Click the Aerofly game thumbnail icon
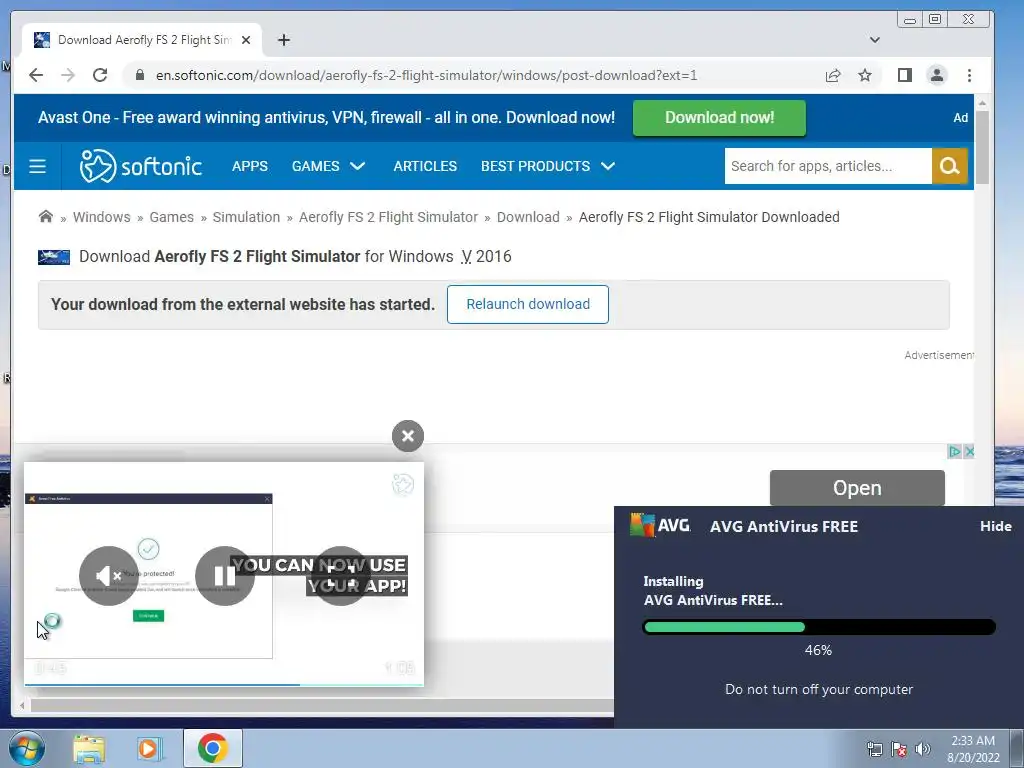Image resolution: width=1024 pixels, height=768 pixels. [x=54, y=257]
